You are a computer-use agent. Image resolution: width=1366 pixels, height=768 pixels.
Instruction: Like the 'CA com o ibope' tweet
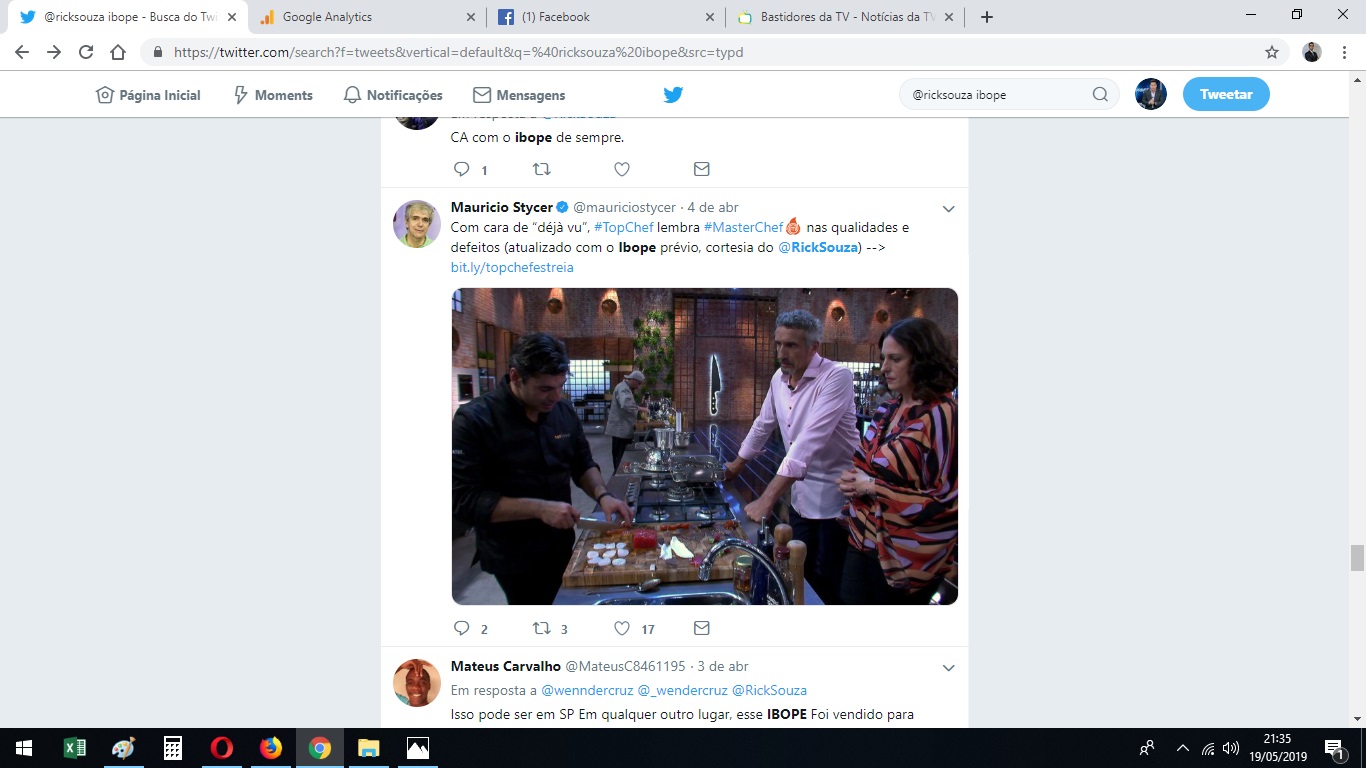(x=622, y=170)
